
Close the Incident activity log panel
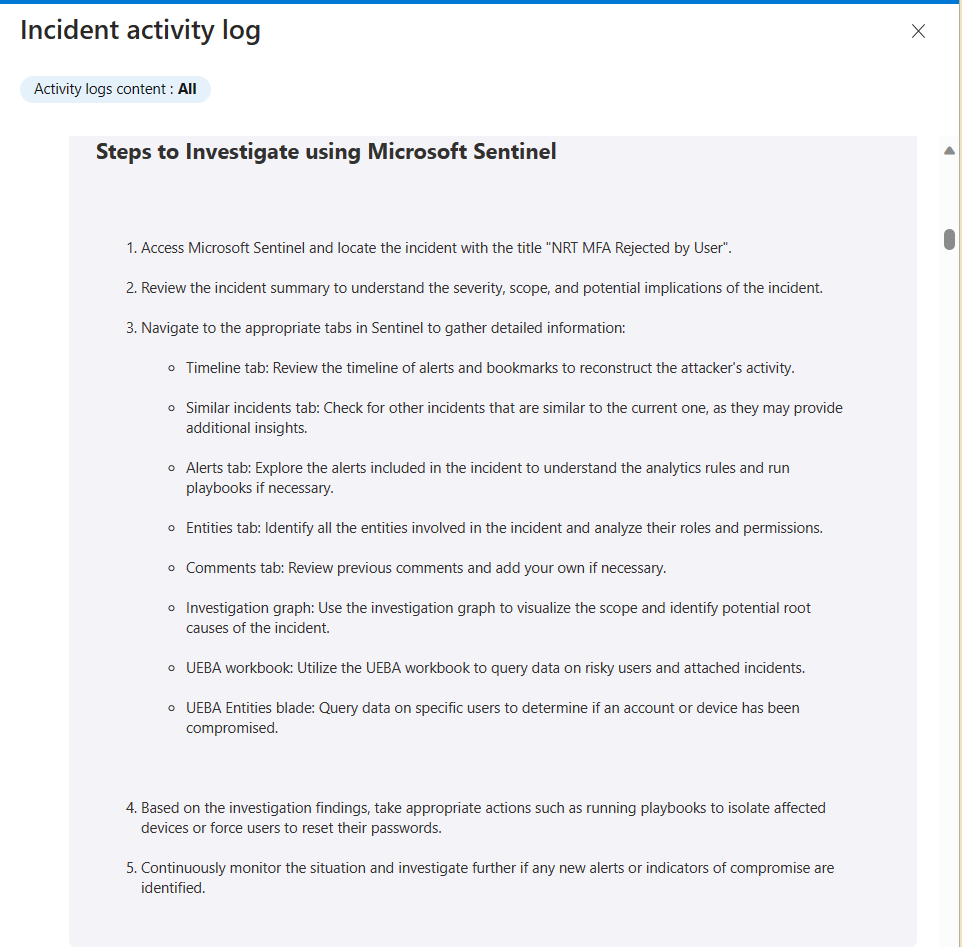918,31
